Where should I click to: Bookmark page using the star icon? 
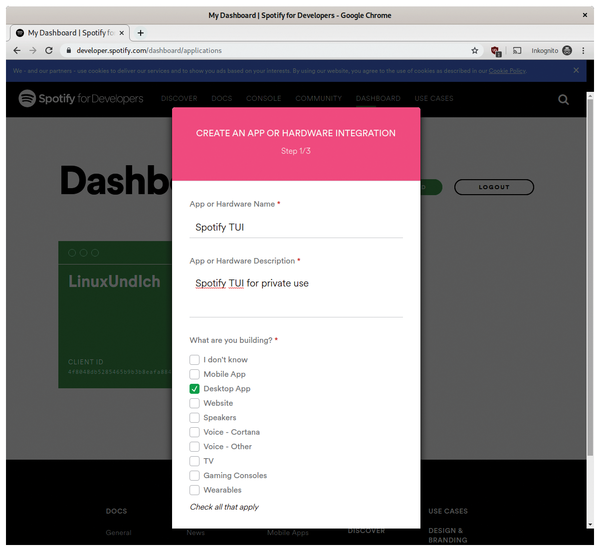coord(475,50)
